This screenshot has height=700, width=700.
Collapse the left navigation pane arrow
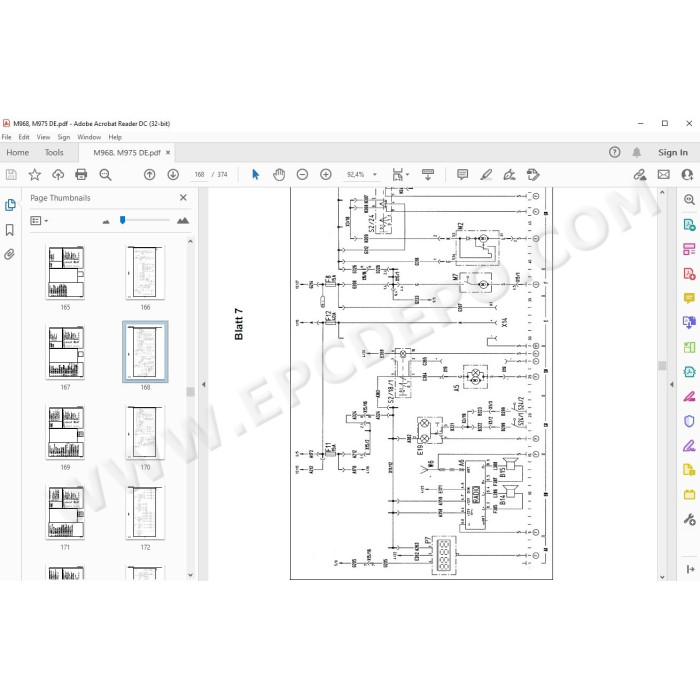click(x=204, y=384)
